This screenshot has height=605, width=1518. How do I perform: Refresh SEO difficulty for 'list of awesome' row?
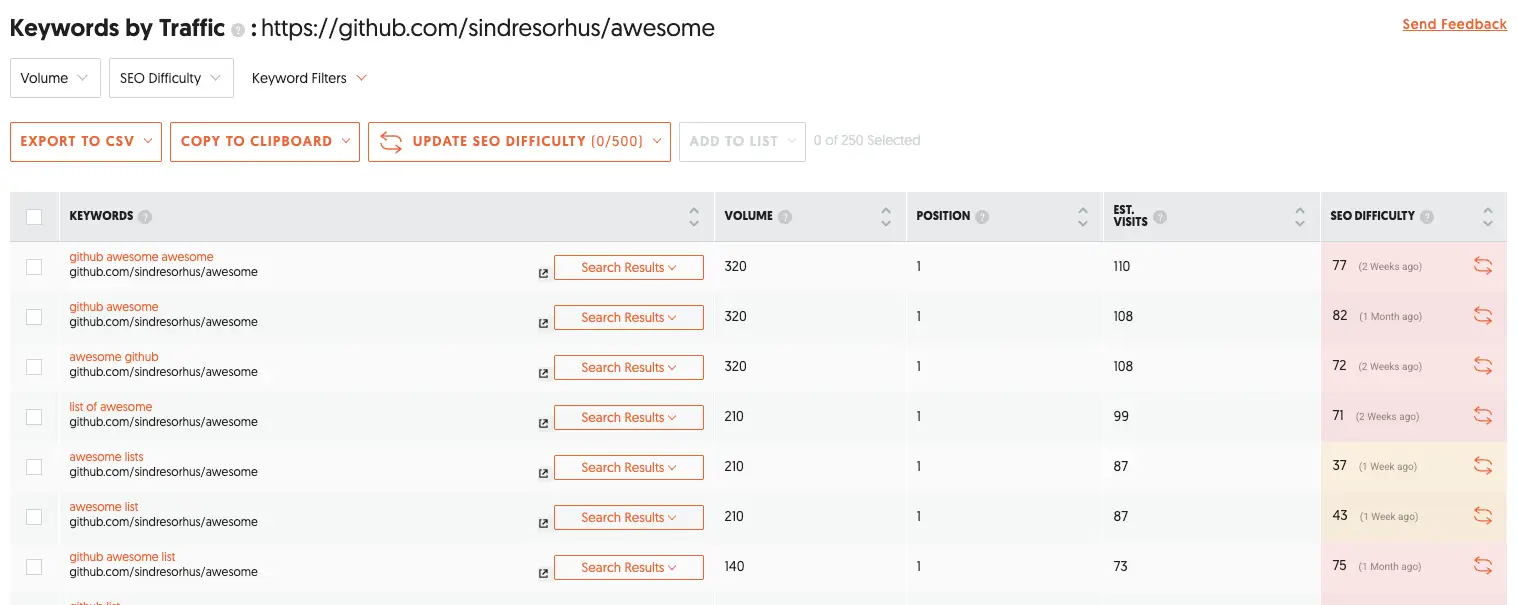[1483, 416]
